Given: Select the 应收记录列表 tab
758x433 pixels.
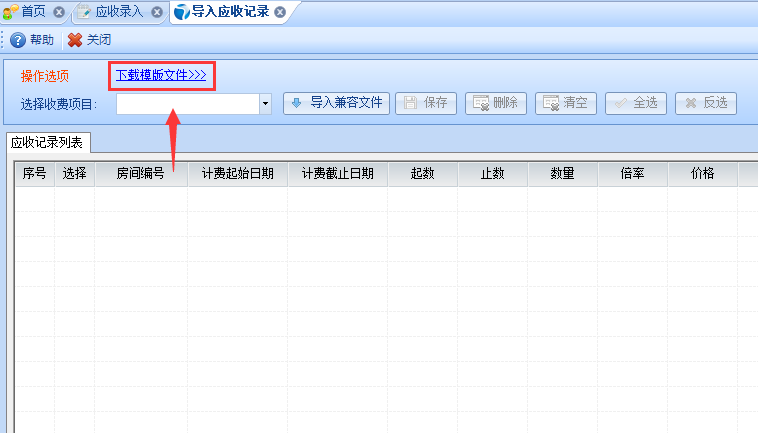Looking at the screenshot, I should pyautogui.click(x=47, y=143).
